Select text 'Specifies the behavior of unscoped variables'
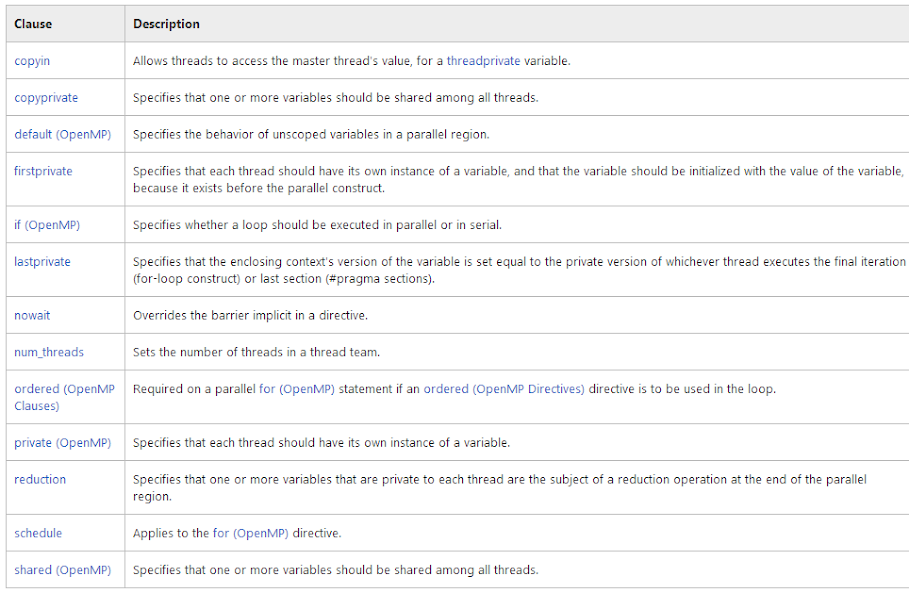 pyautogui.click(x=256, y=134)
